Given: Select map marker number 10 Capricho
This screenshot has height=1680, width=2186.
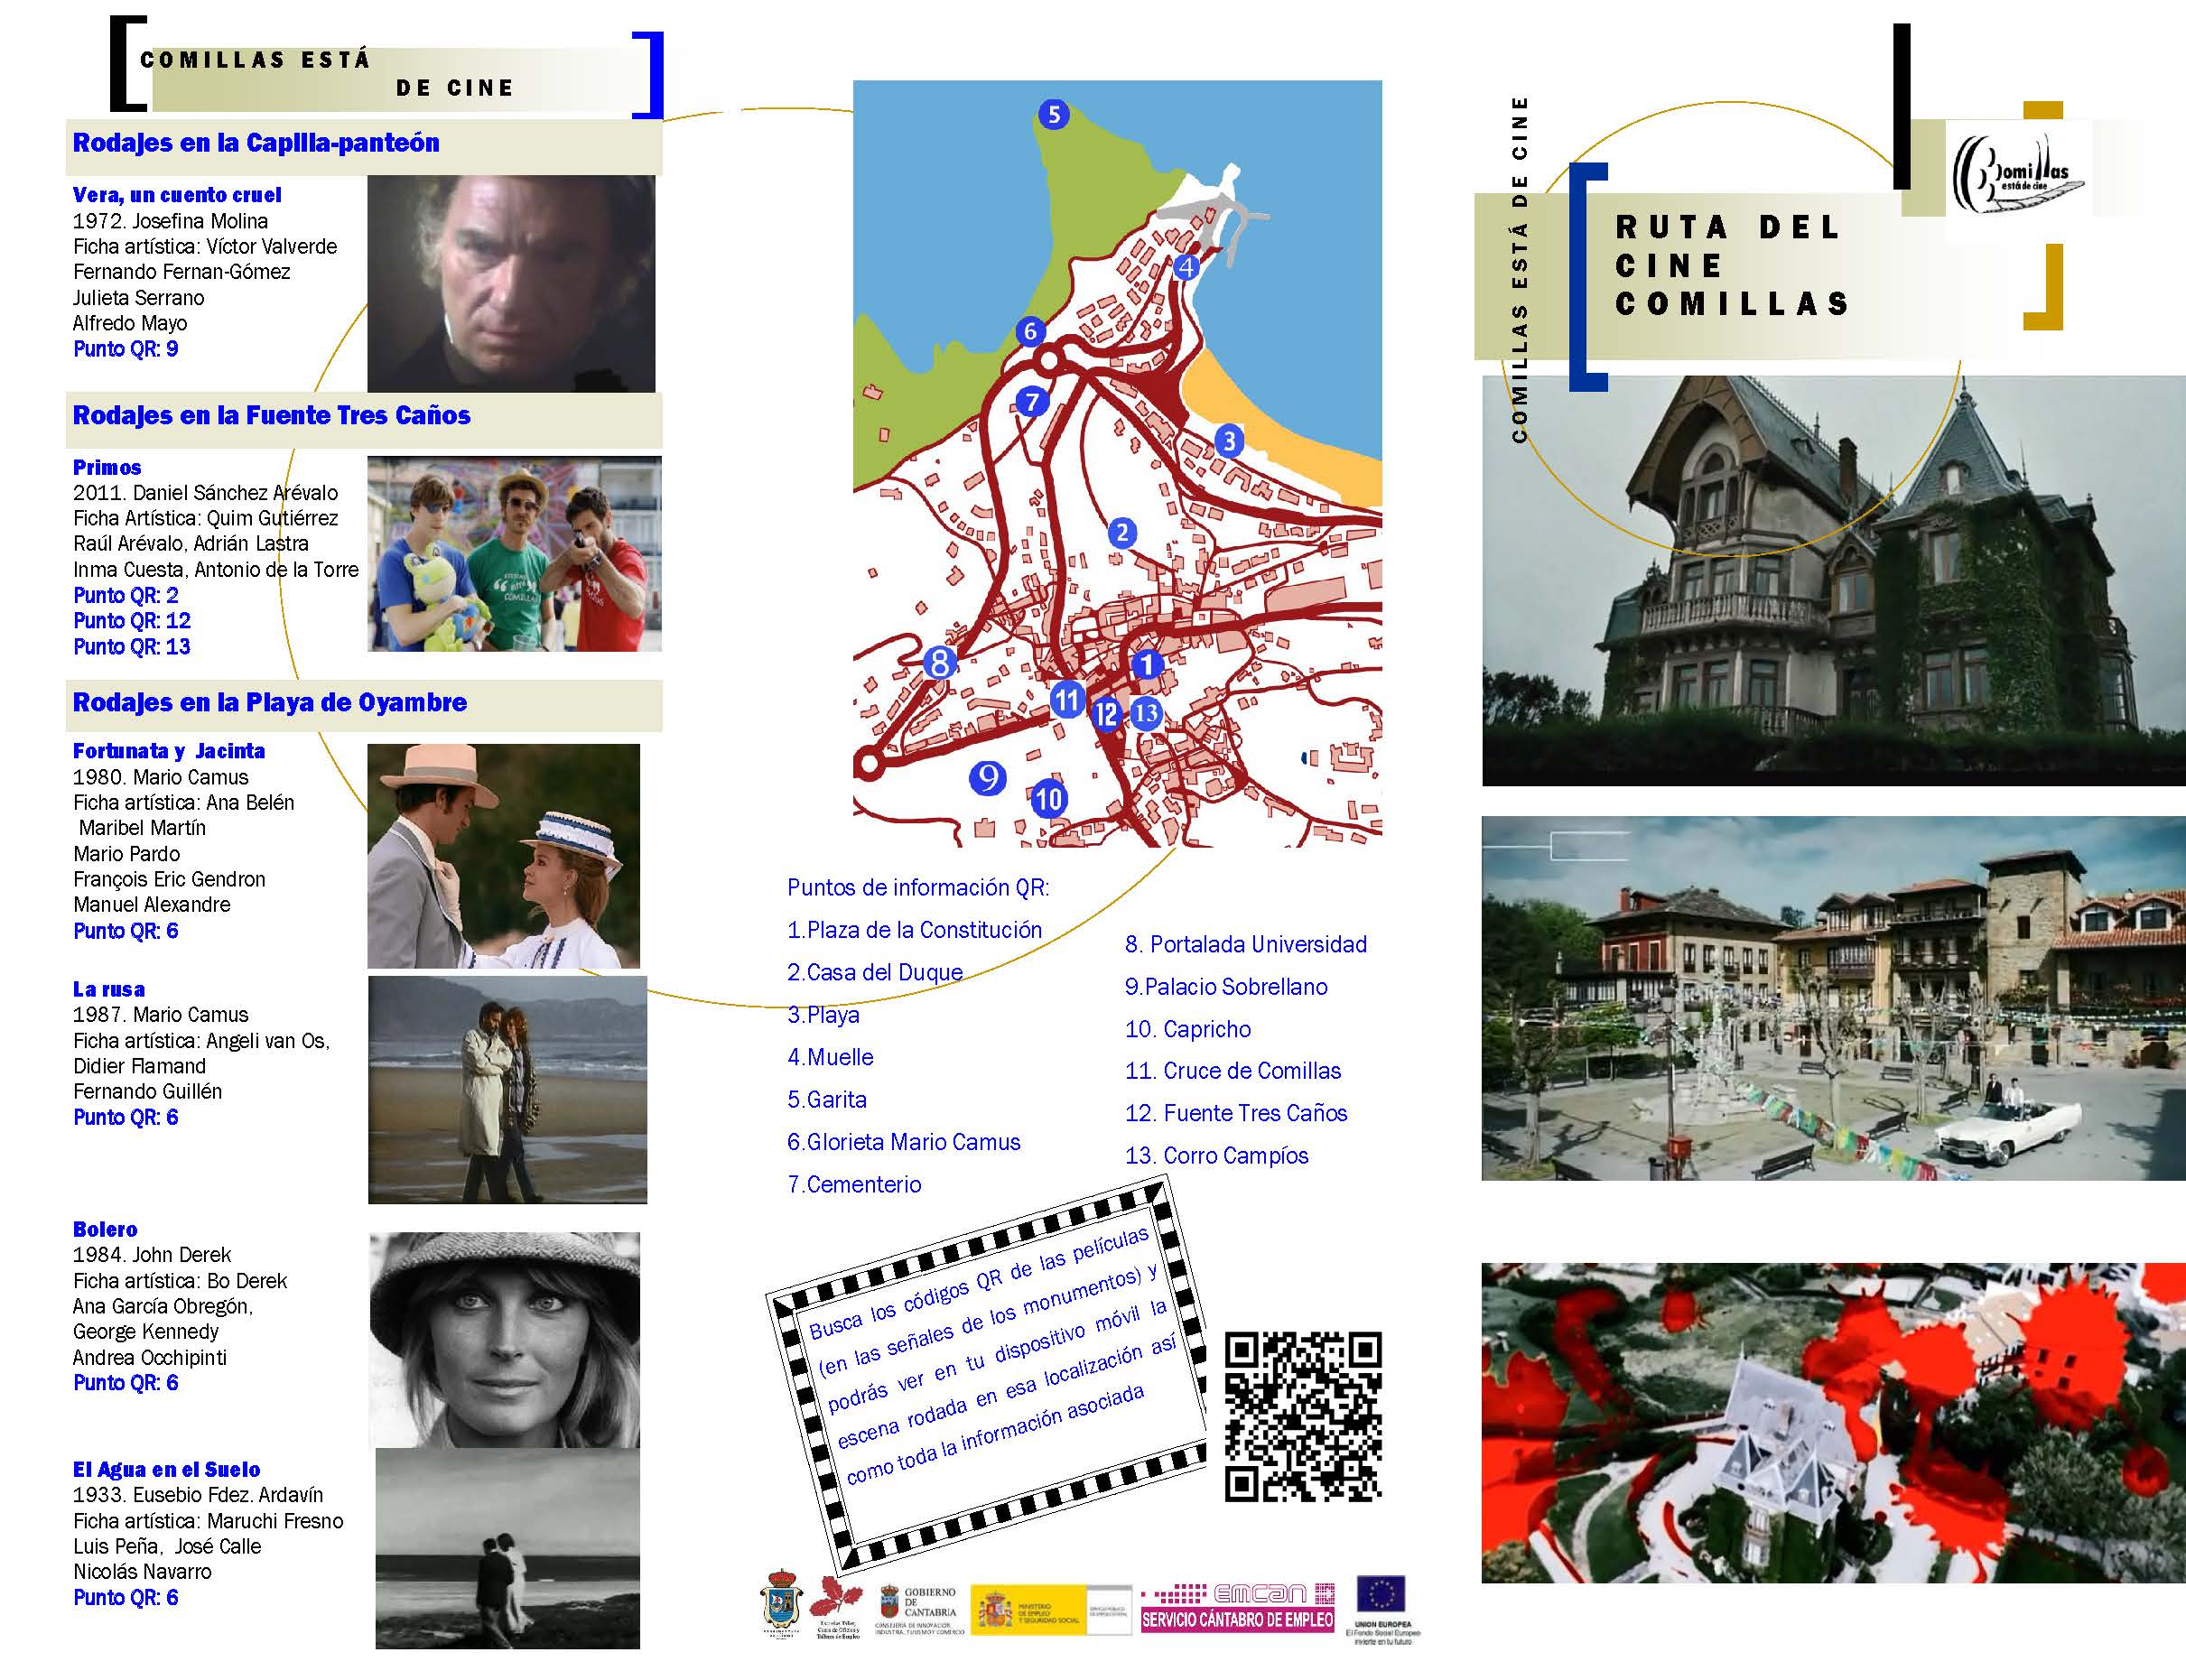Looking at the screenshot, I should coord(1048,798).
